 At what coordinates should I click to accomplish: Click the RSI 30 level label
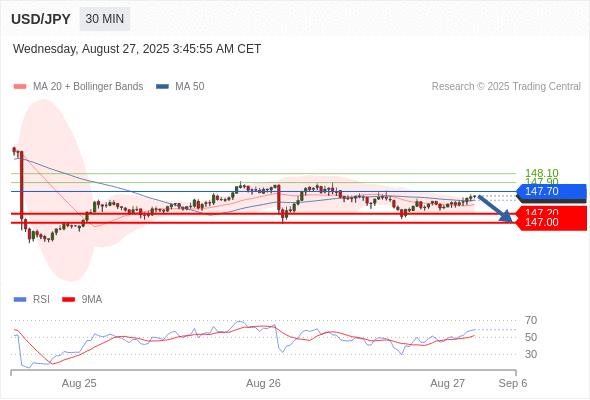coord(531,354)
